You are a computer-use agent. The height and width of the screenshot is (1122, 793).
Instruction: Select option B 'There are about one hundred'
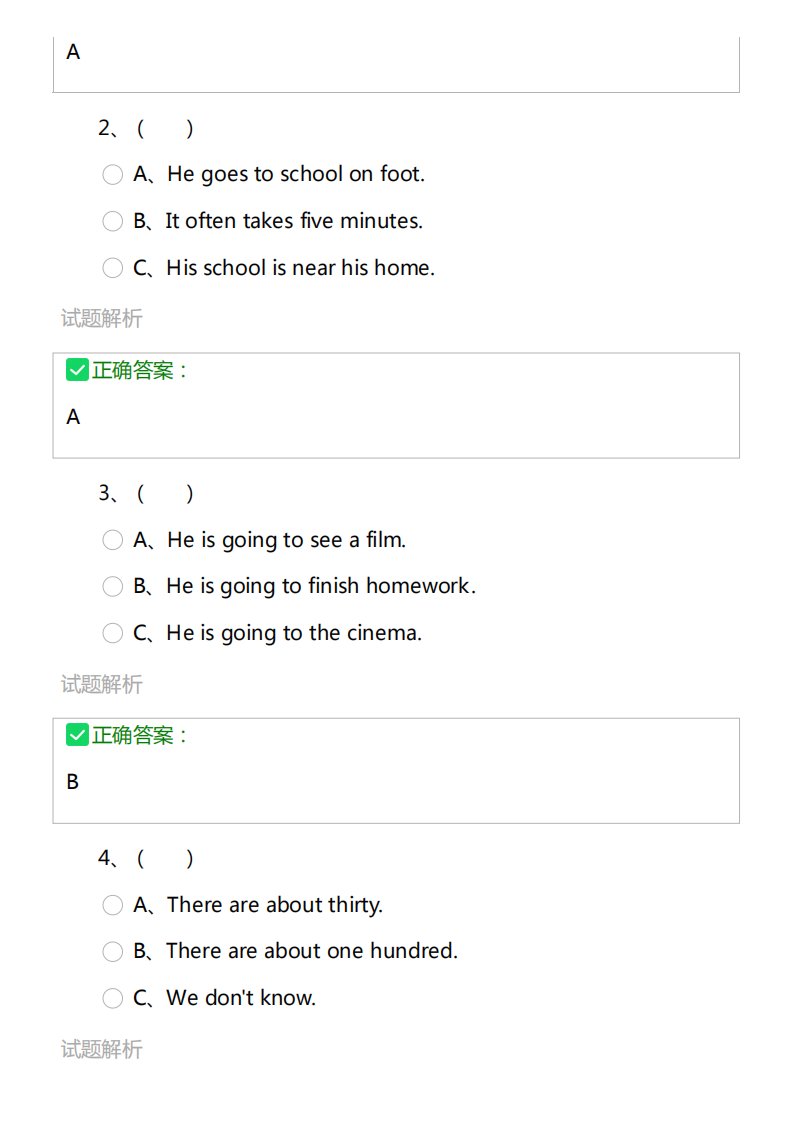click(x=112, y=952)
